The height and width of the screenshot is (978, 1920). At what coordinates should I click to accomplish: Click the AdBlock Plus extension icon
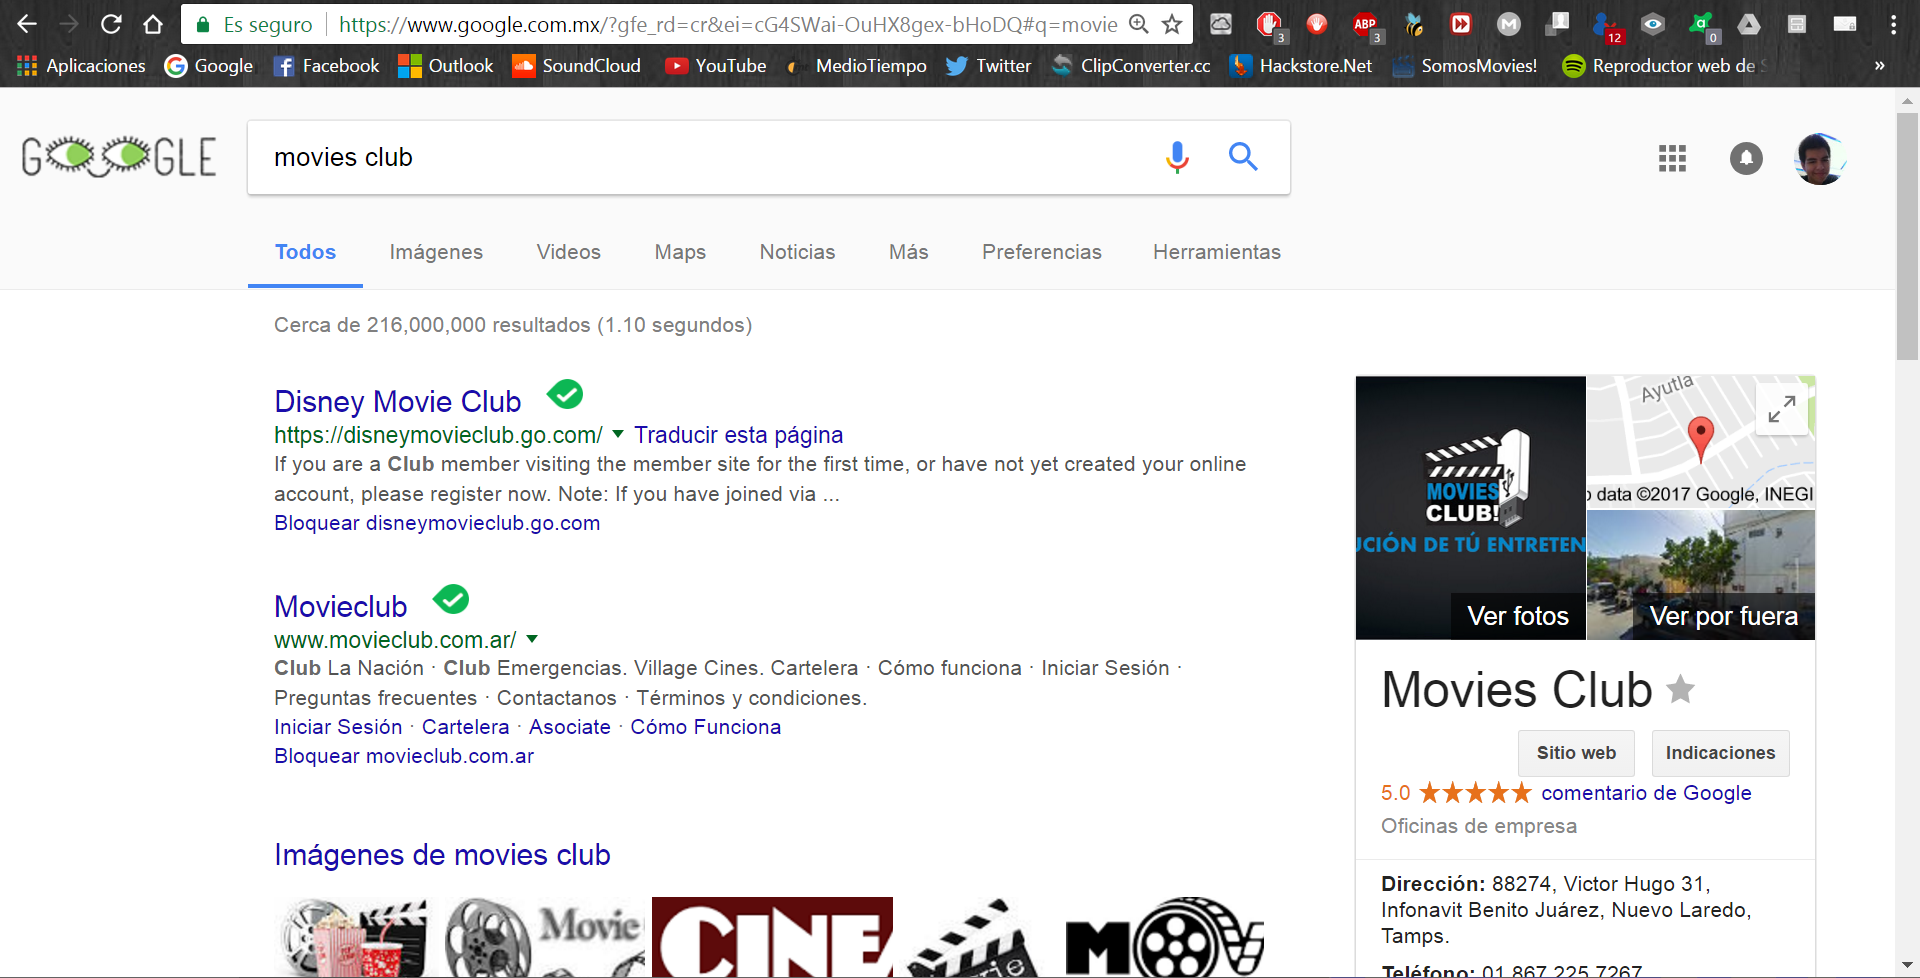(x=1365, y=24)
